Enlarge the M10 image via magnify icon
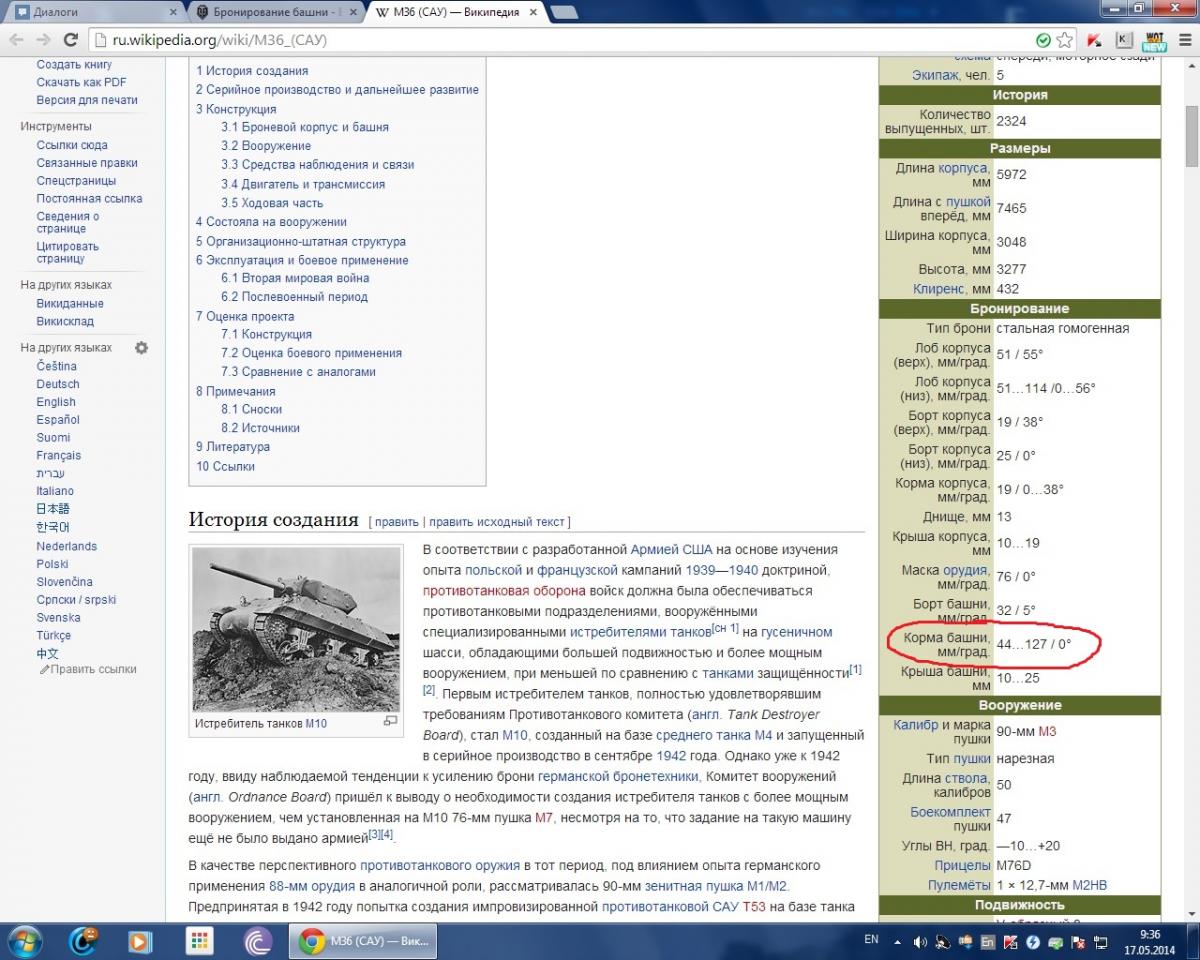The height and width of the screenshot is (960, 1200). (390, 721)
